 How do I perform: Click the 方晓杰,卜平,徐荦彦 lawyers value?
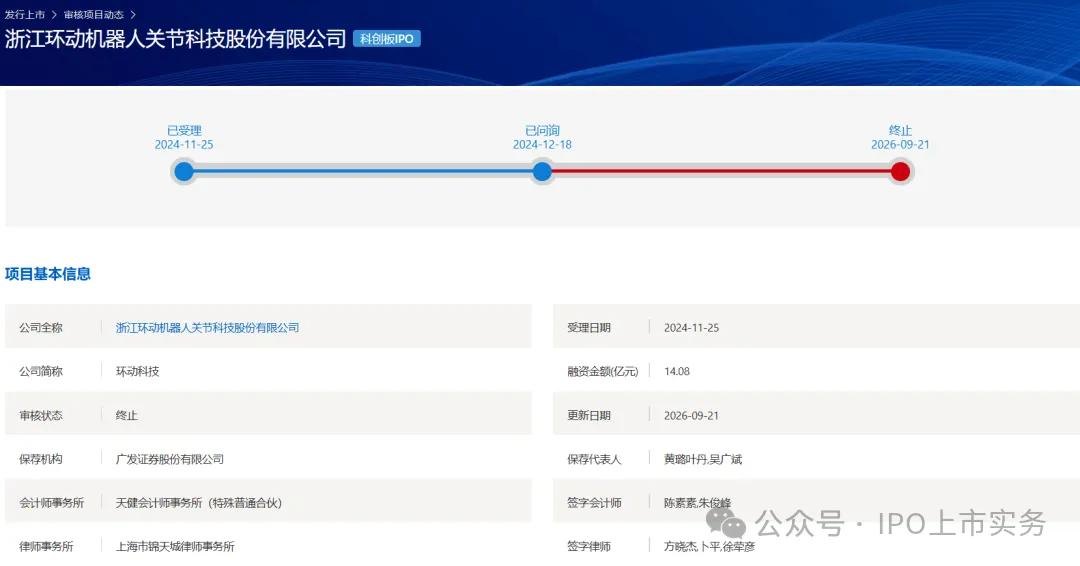pos(709,546)
